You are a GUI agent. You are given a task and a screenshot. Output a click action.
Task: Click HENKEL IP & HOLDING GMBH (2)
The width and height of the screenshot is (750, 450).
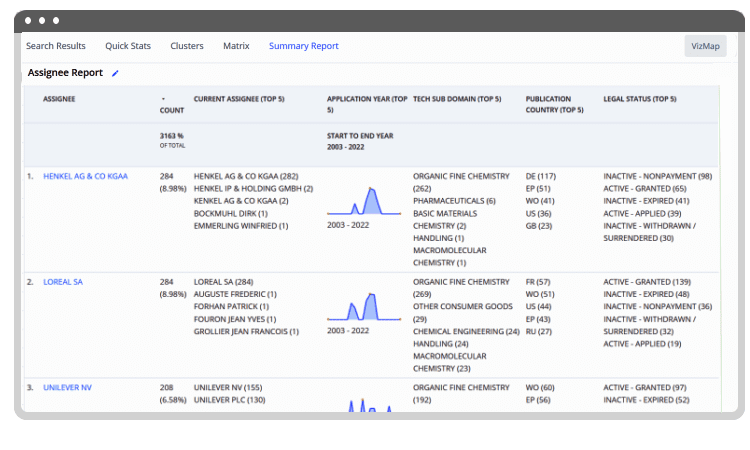pyautogui.click(x=253, y=189)
